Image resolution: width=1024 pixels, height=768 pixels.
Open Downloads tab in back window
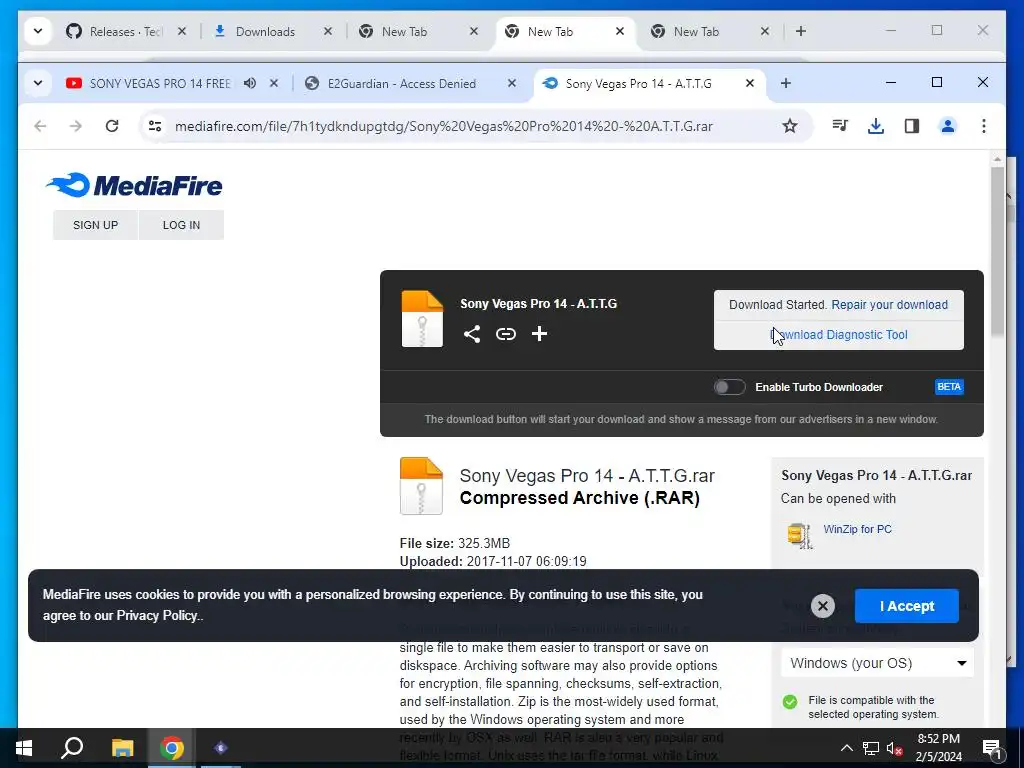click(265, 31)
